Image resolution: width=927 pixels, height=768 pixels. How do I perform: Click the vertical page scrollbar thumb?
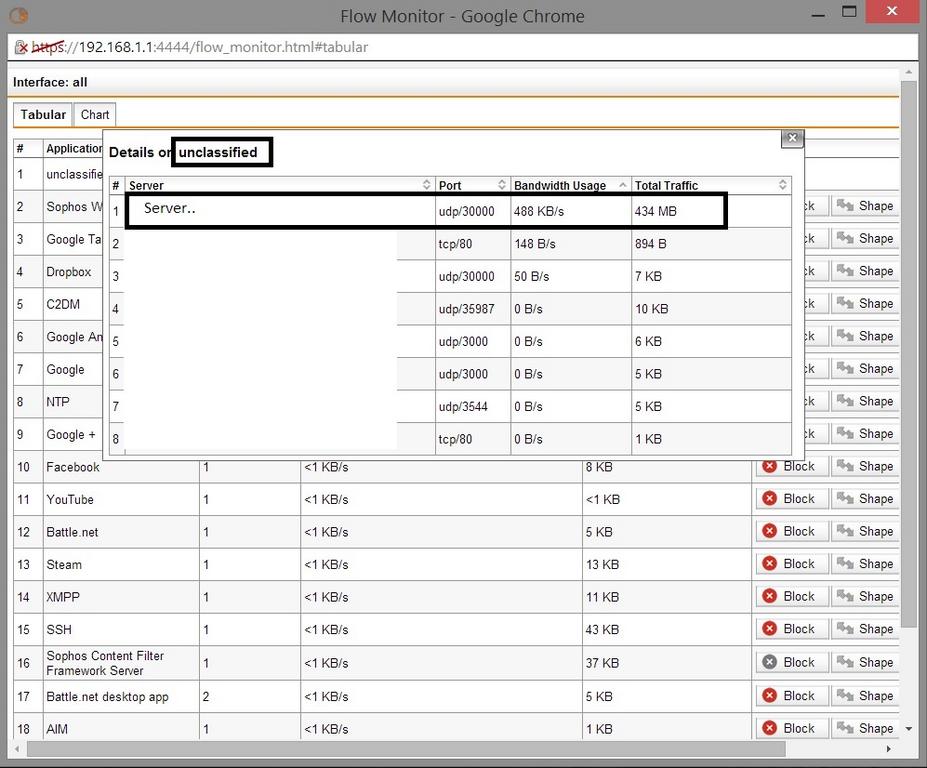coord(909,354)
